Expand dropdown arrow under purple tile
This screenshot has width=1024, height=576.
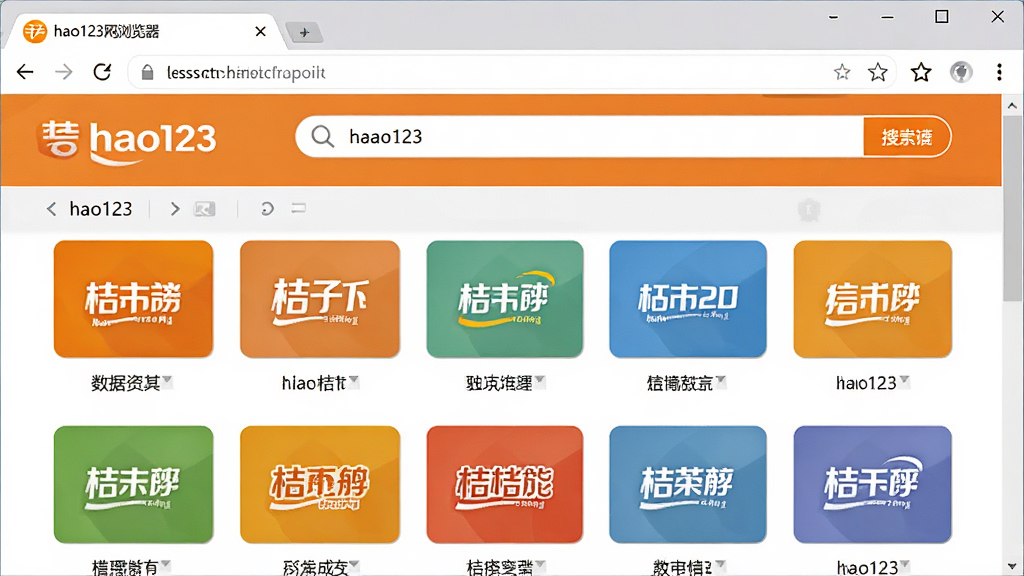point(904,564)
